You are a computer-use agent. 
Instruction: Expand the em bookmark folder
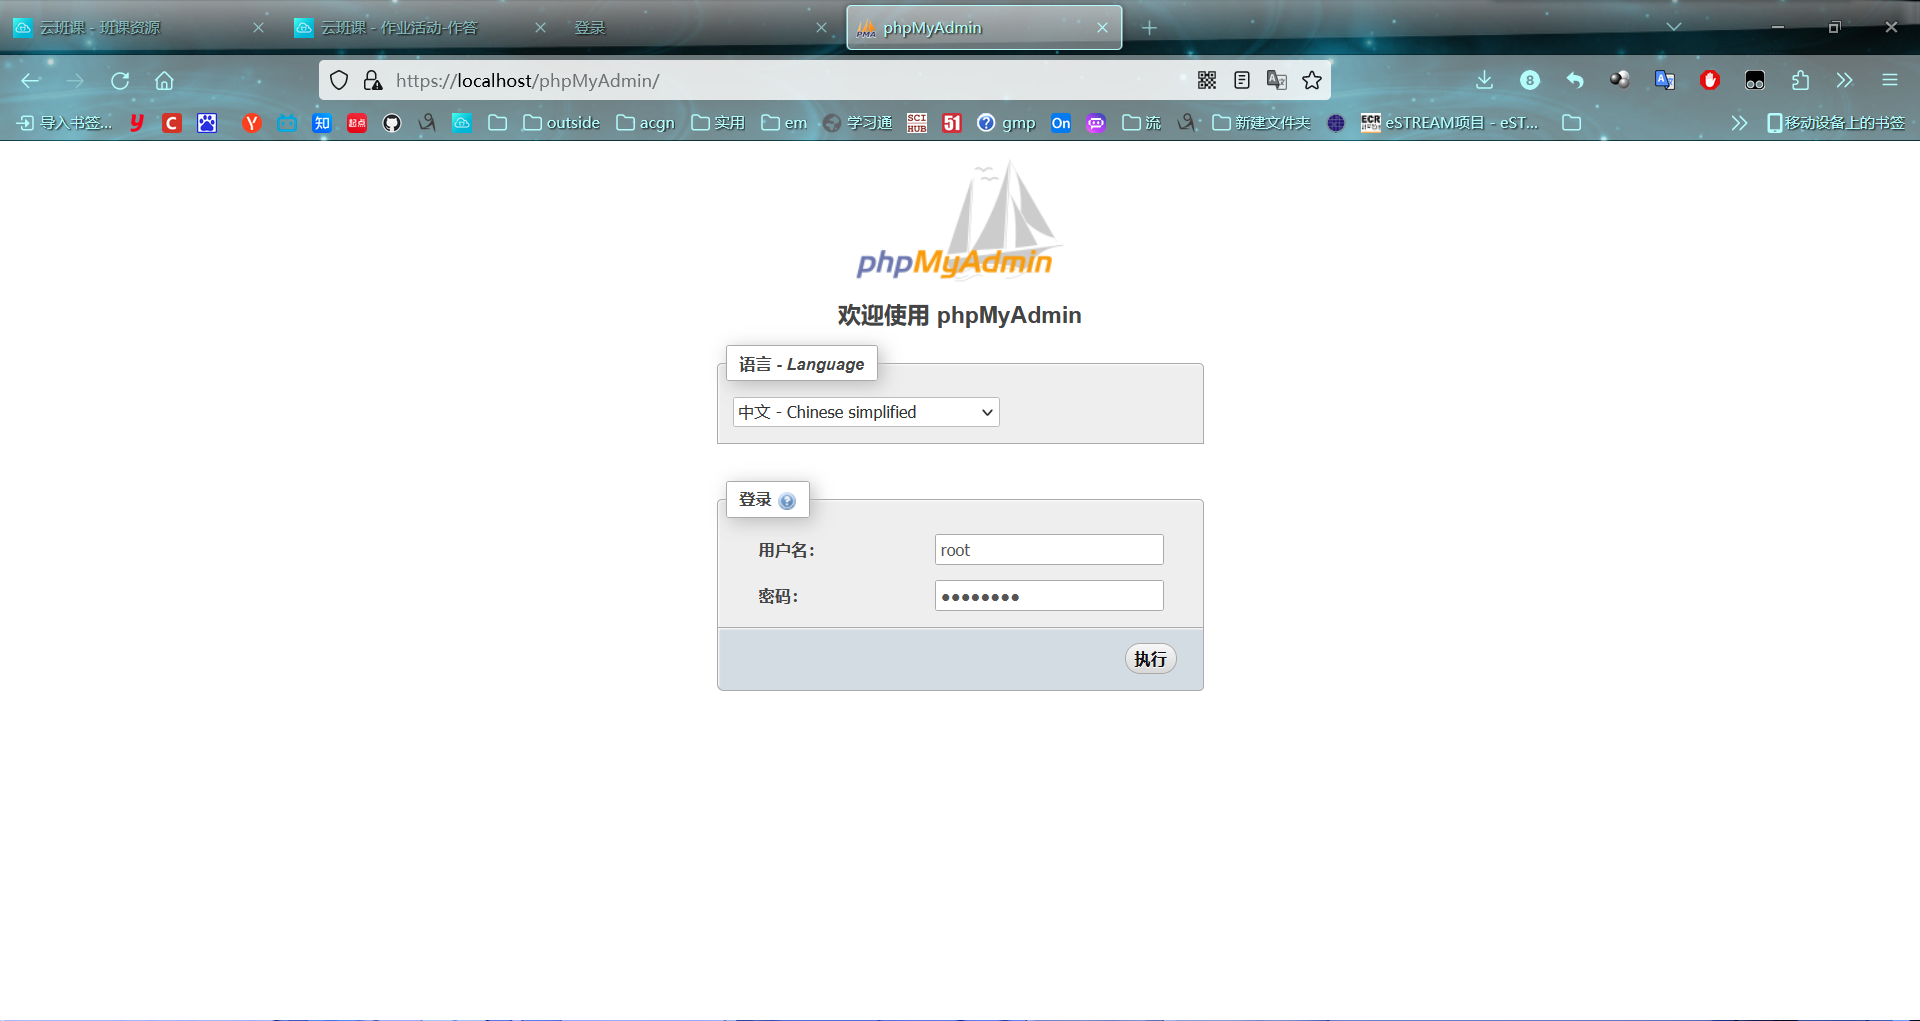click(784, 123)
